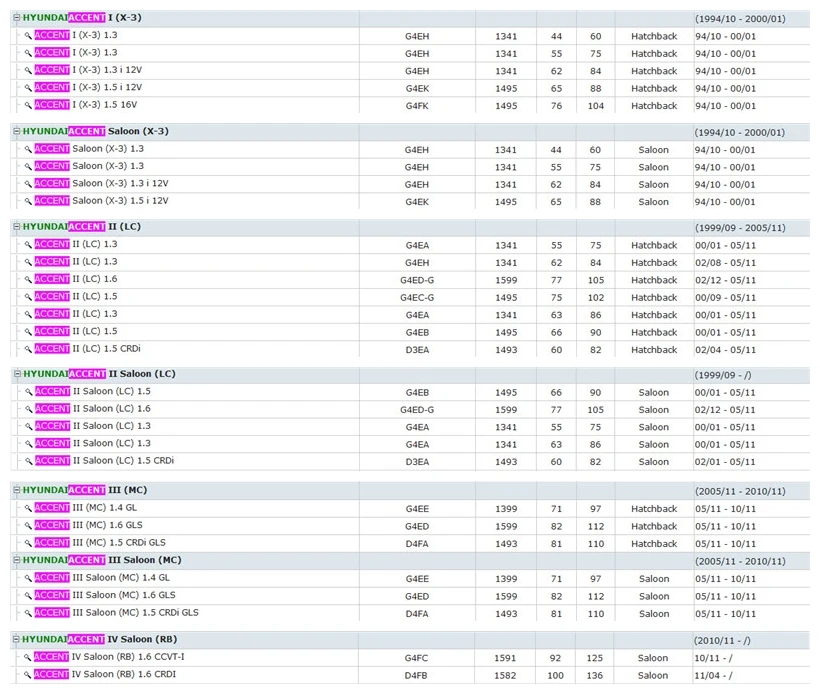This screenshot has height=694, width=820.
Task: Select date cell 11/04 - /
Action: [713, 676]
